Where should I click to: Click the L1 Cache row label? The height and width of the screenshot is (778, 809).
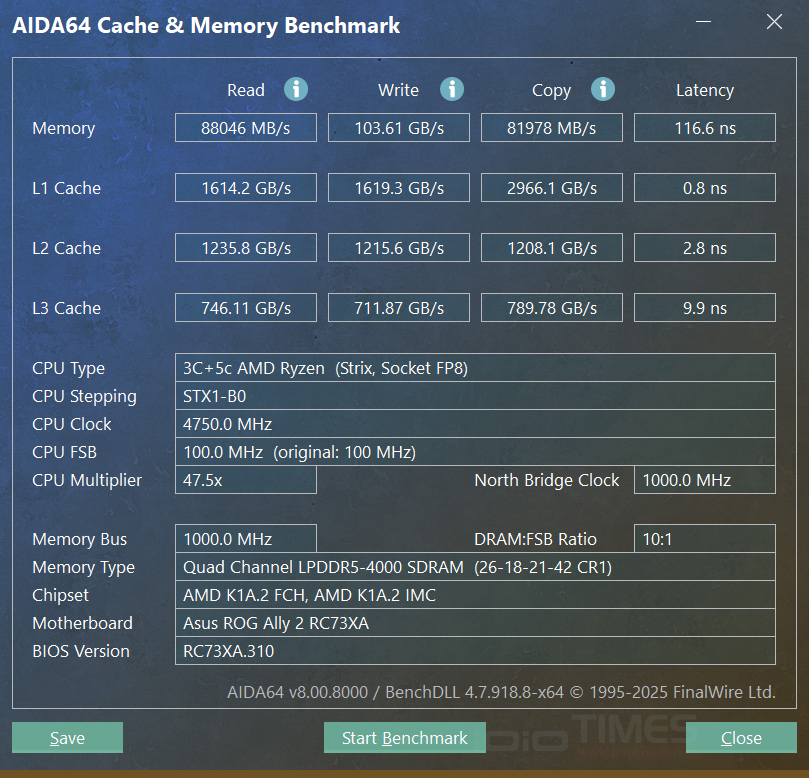[67, 188]
